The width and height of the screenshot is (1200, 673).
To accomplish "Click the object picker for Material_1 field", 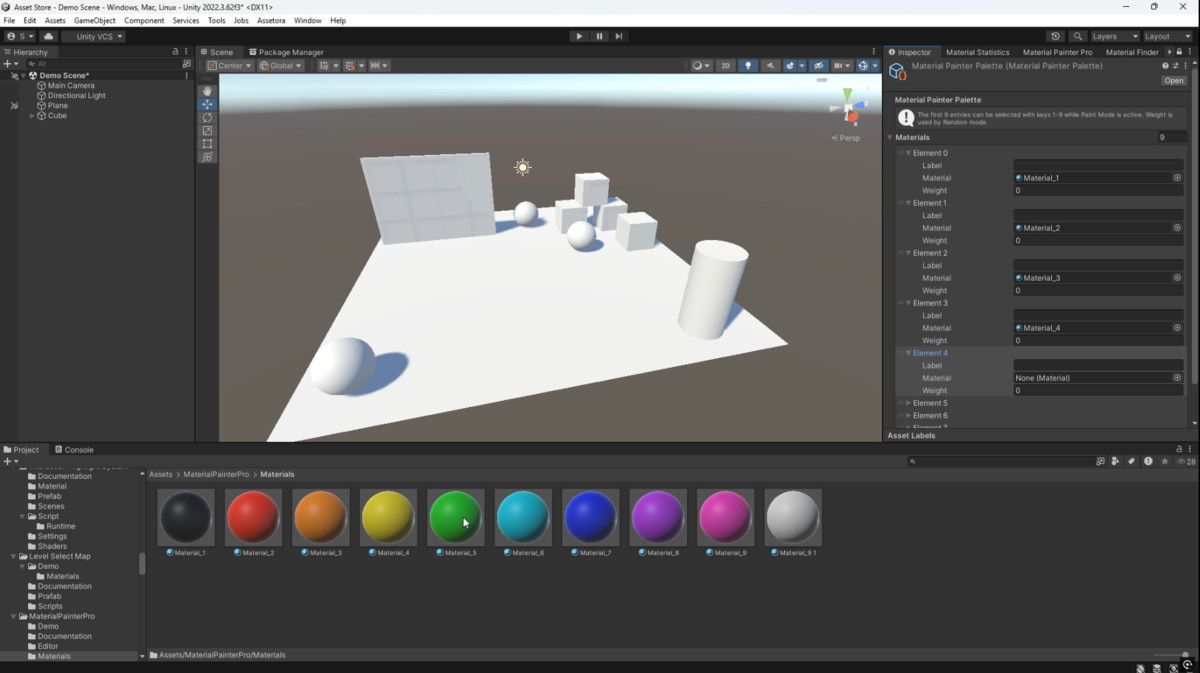I will [x=1177, y=178].
